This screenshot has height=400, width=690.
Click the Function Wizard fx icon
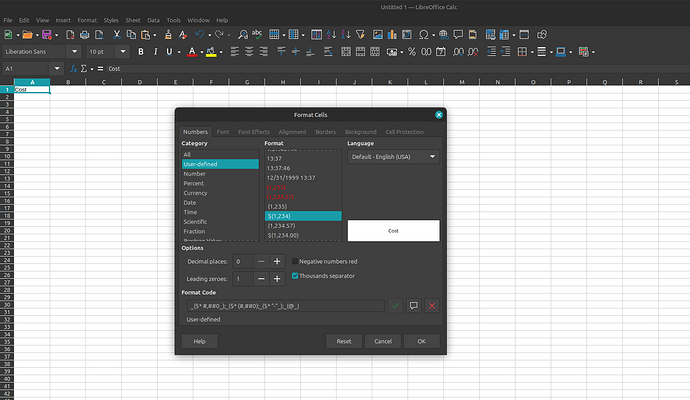pos(72,68)
